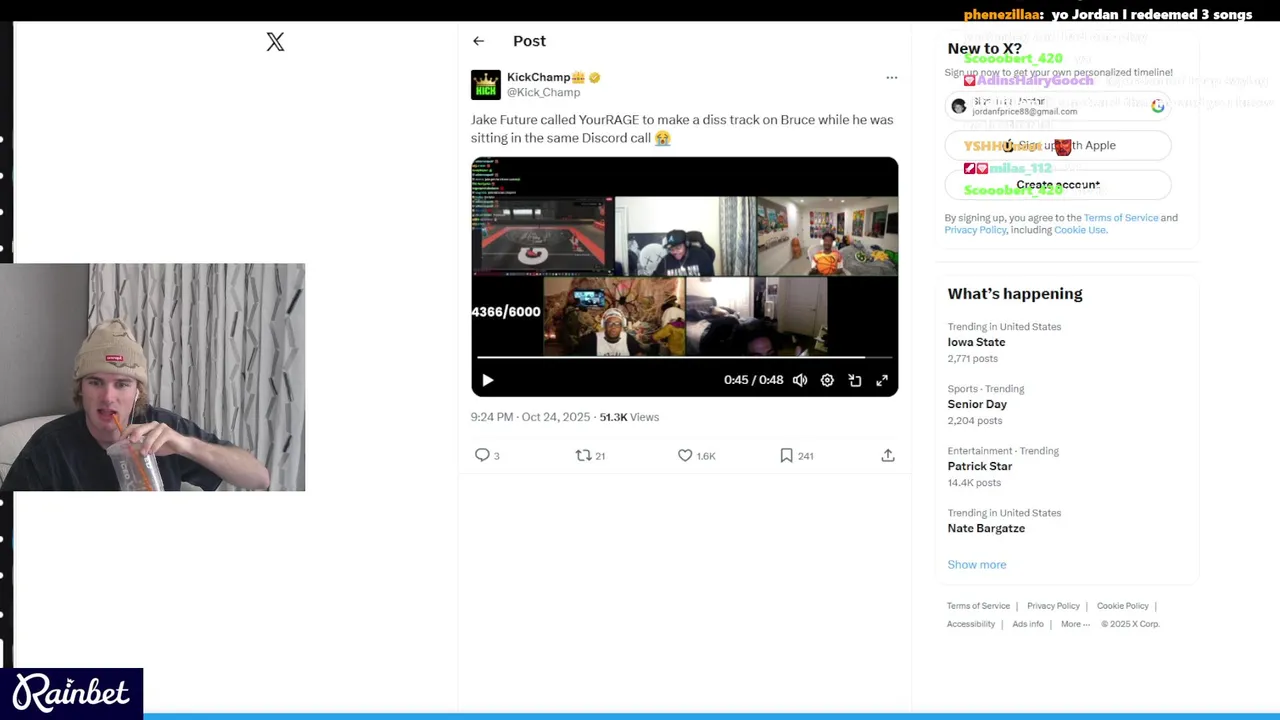The image size is (1280, 720).
Task: Open the Terms of Service link in signup text
Action: [1121, 217]
